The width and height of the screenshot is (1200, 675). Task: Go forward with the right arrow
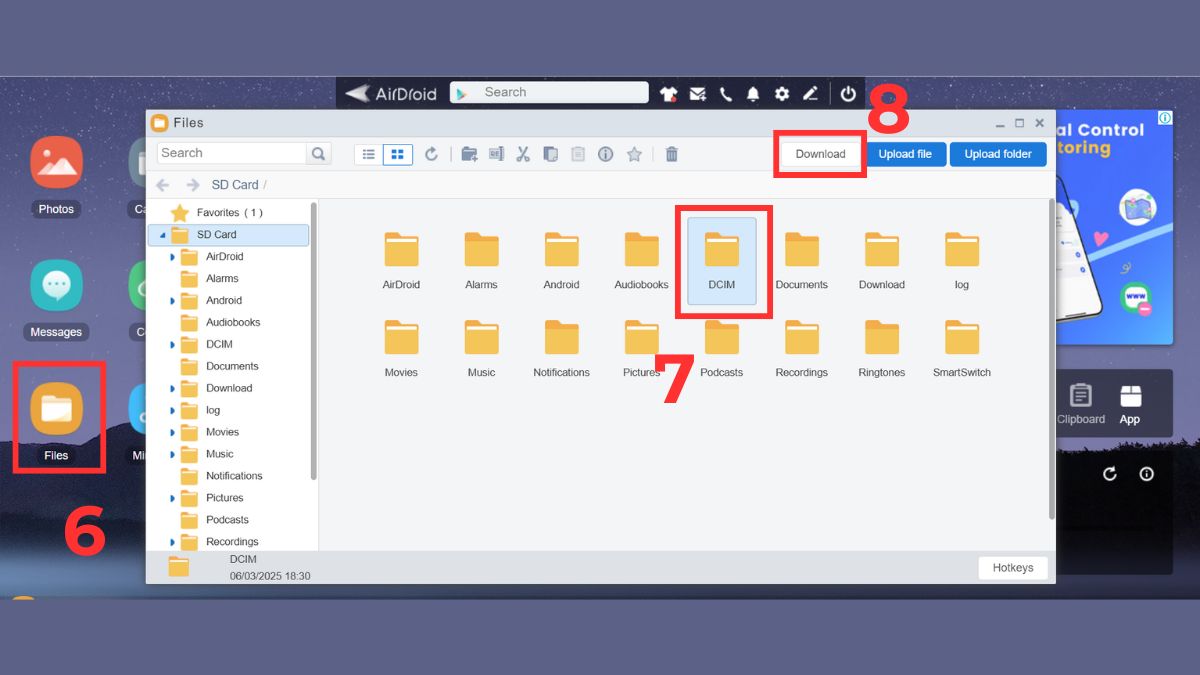[x=193, y=185]
